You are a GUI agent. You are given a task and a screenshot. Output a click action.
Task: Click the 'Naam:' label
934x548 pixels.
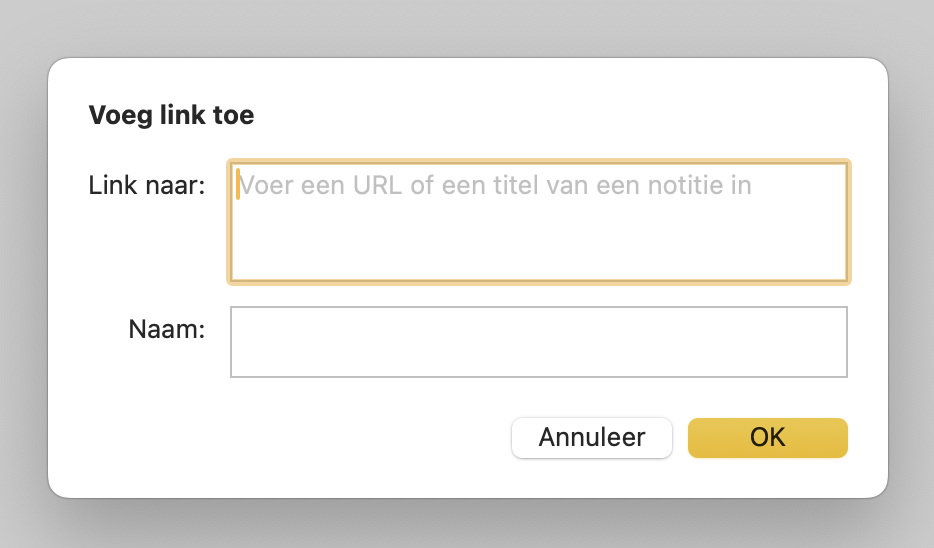click(x=167, y=329)
